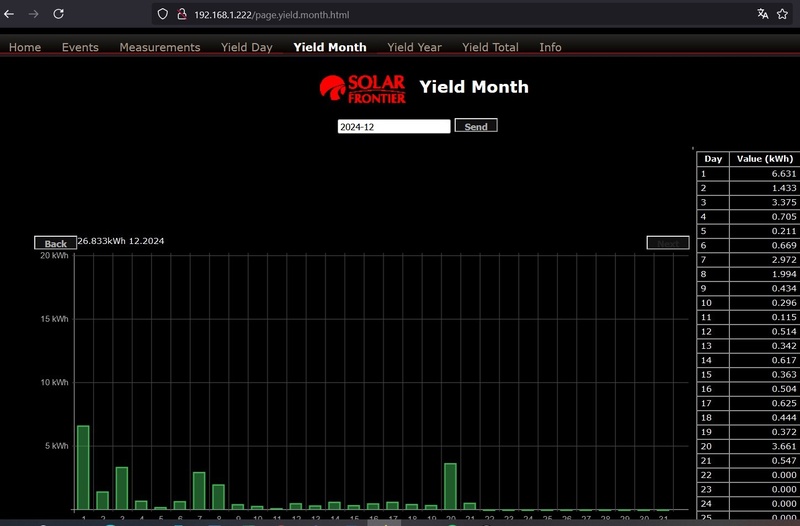Click the day 20 bar in chart

[x=451, y=486]
